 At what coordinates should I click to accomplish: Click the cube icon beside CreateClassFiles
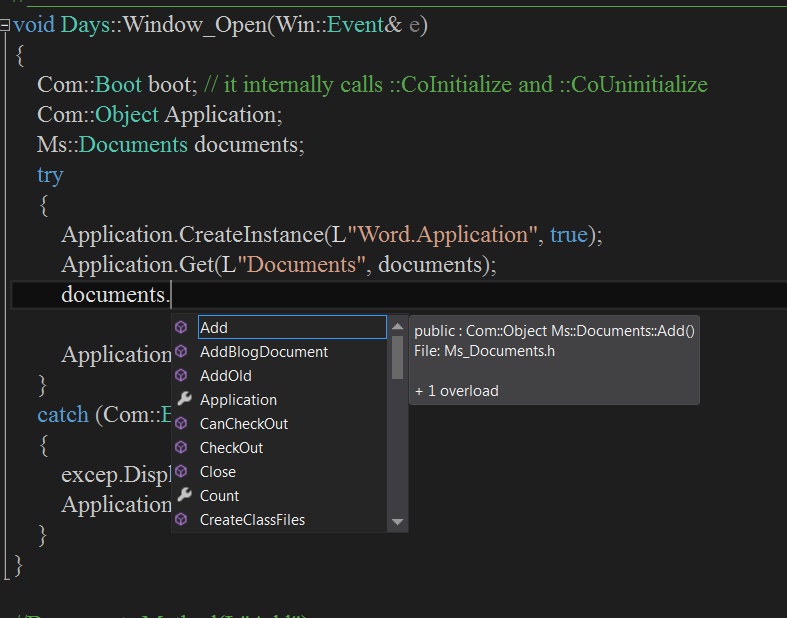(181, 520)
